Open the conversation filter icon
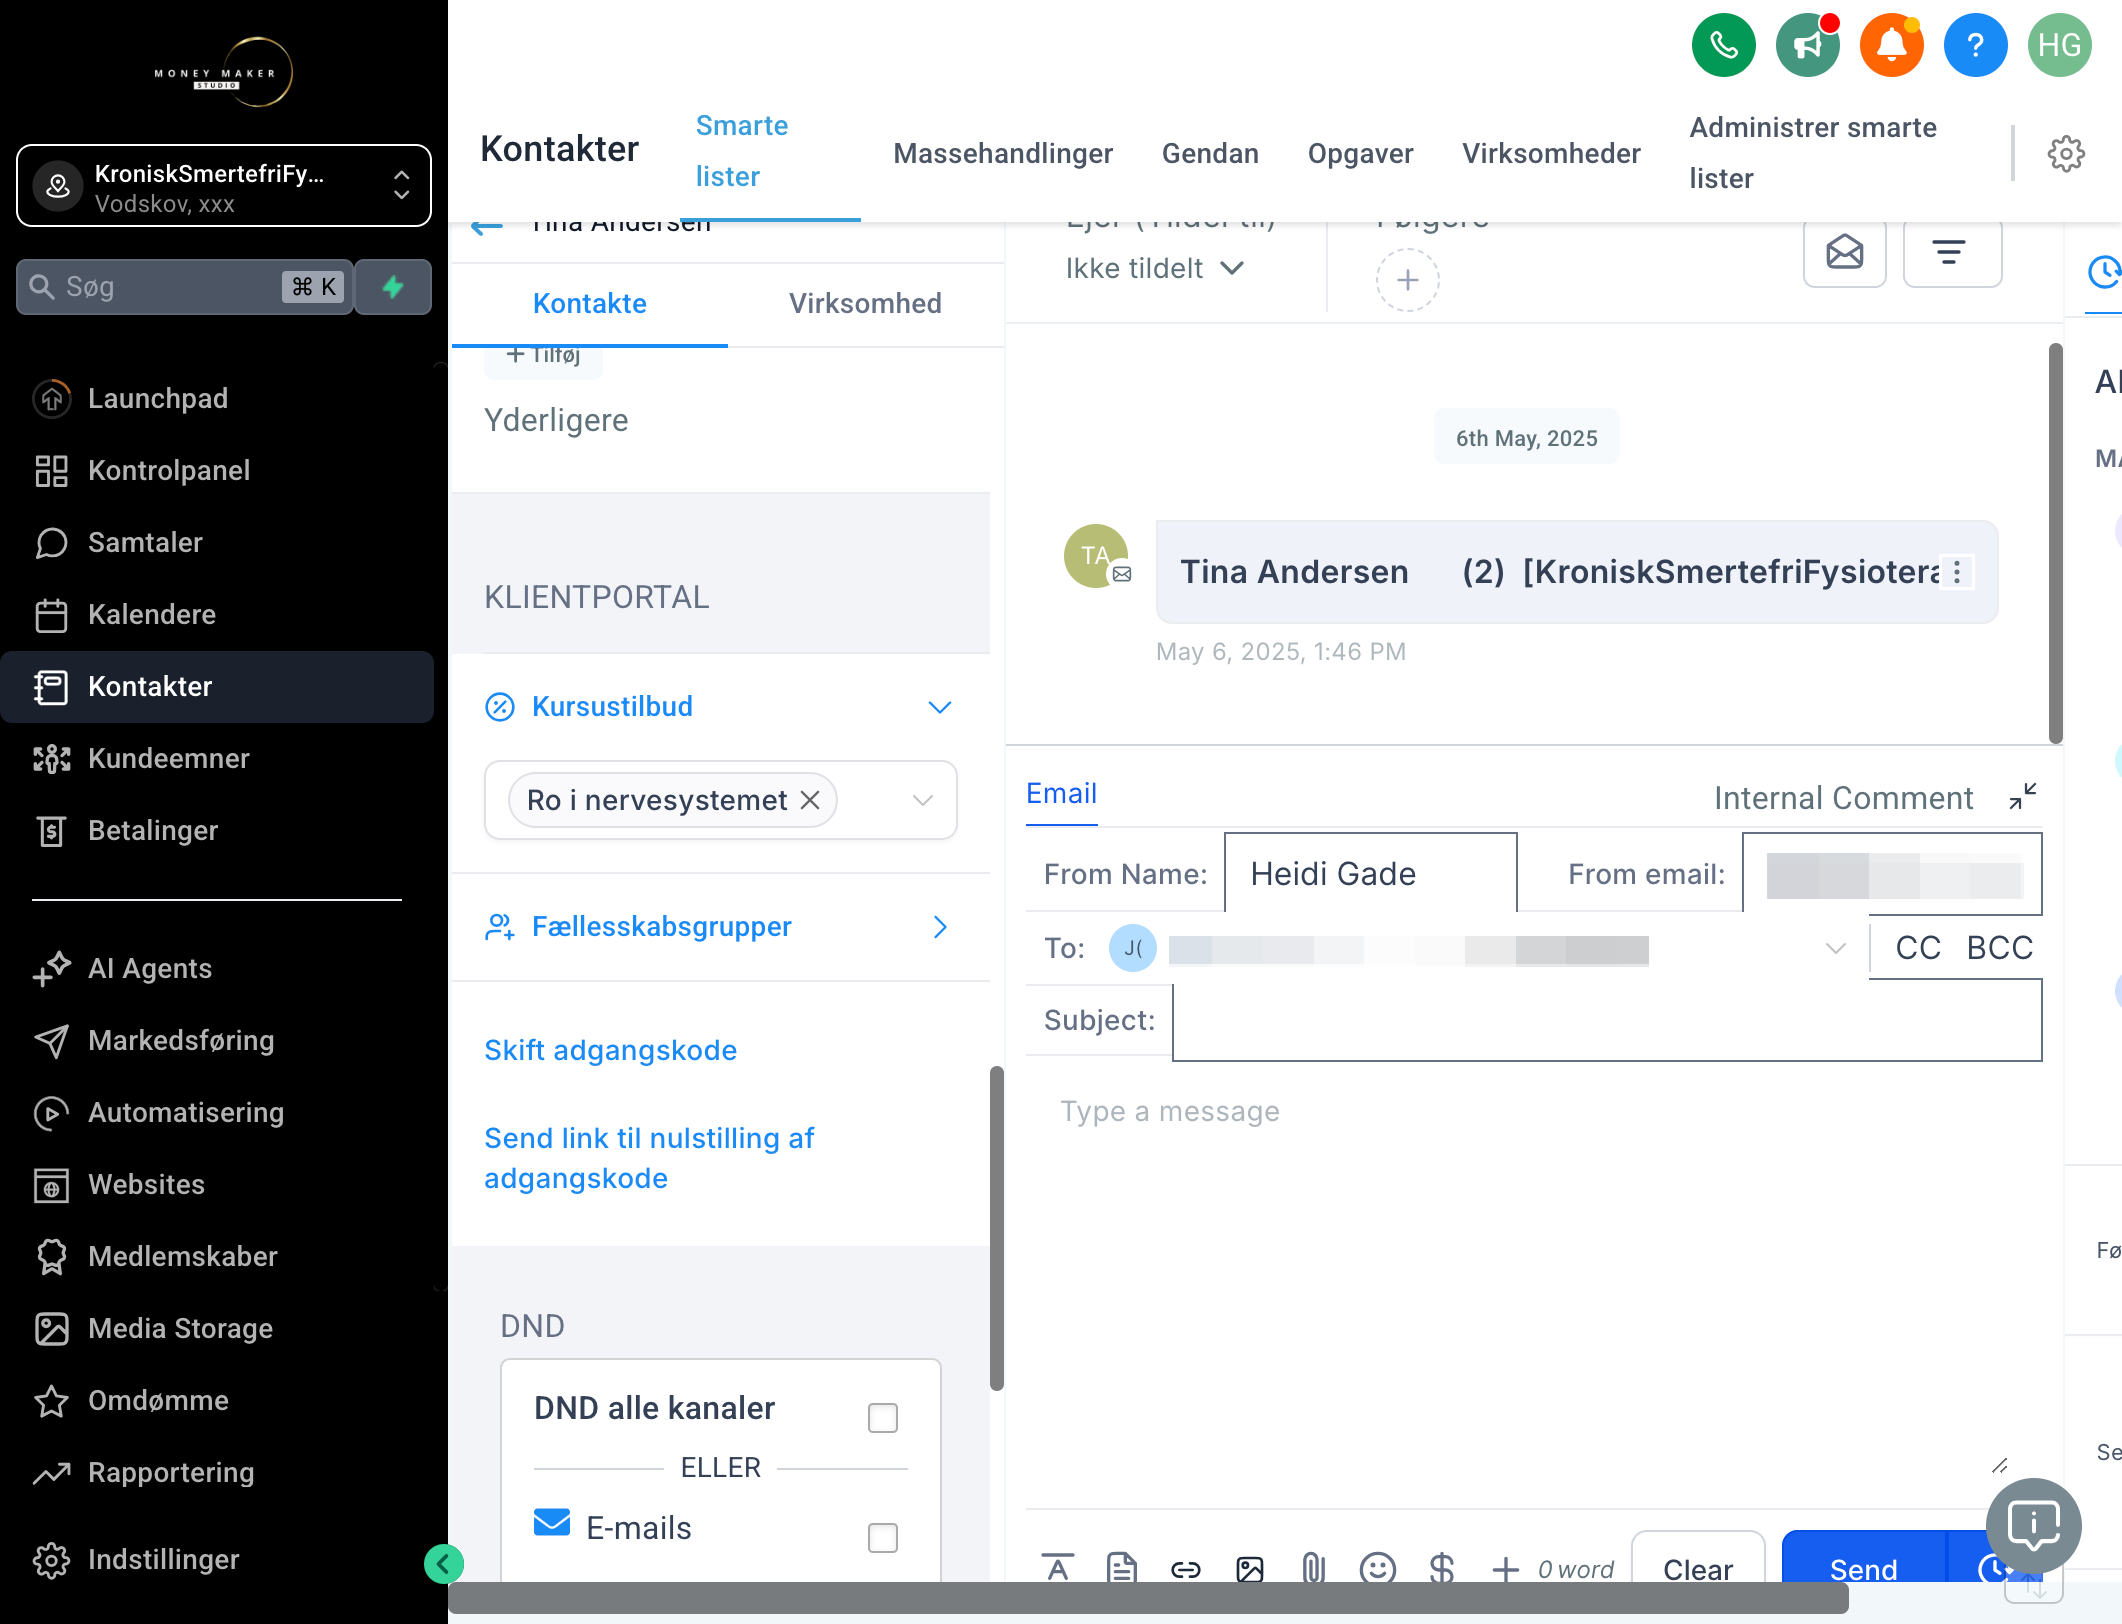Image resolution: width=2122 pixels, height=1624 pixels. pos(1950,252)
